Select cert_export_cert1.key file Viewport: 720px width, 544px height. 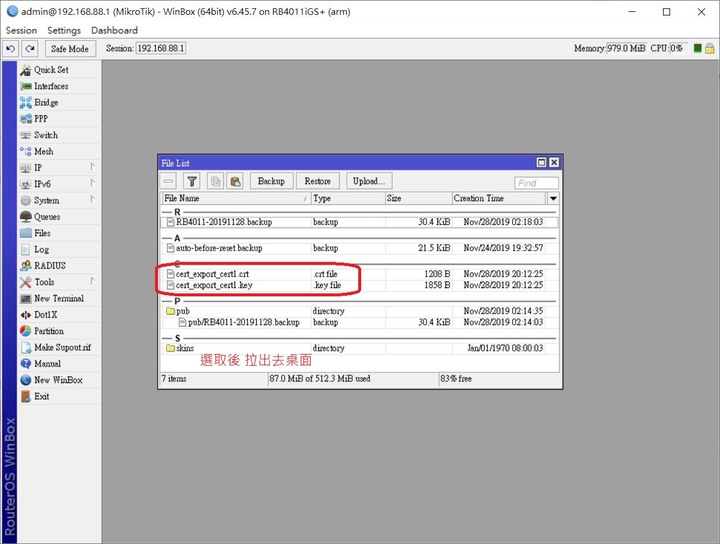coord(359,285)
